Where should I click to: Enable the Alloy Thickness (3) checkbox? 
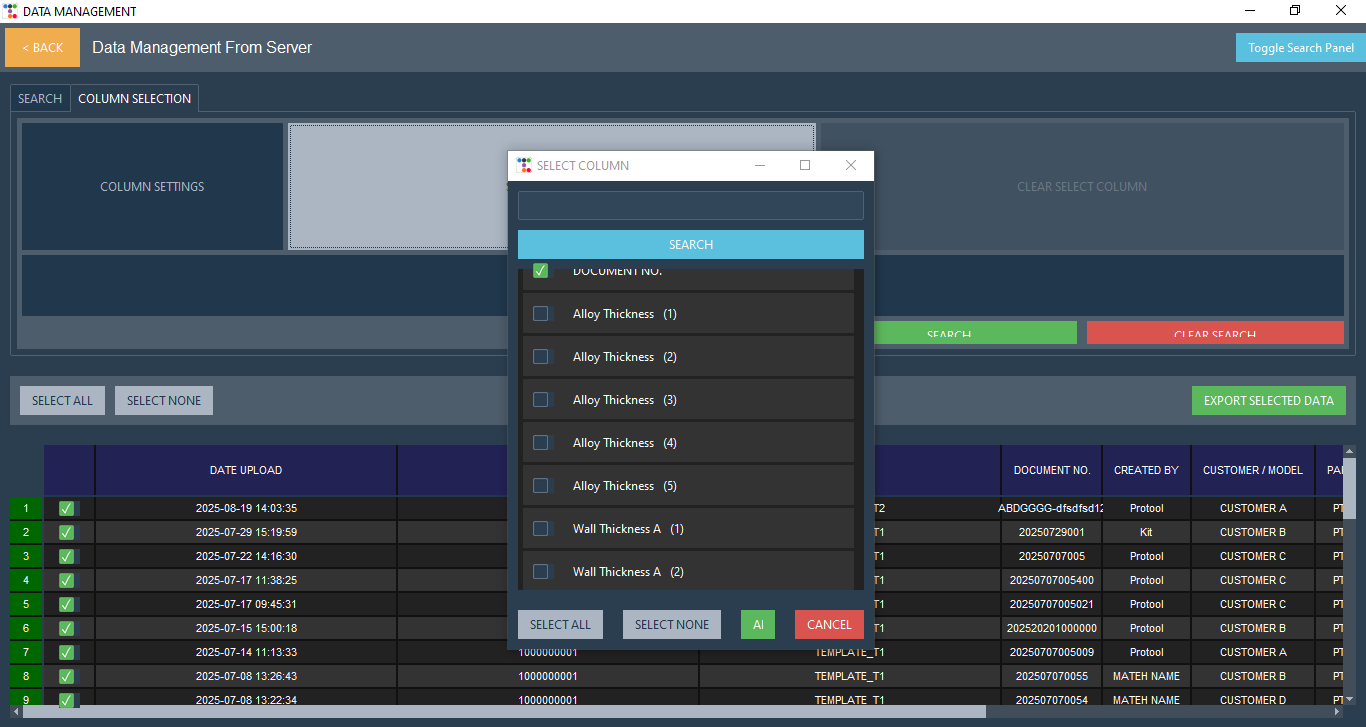tap(541, 400)
